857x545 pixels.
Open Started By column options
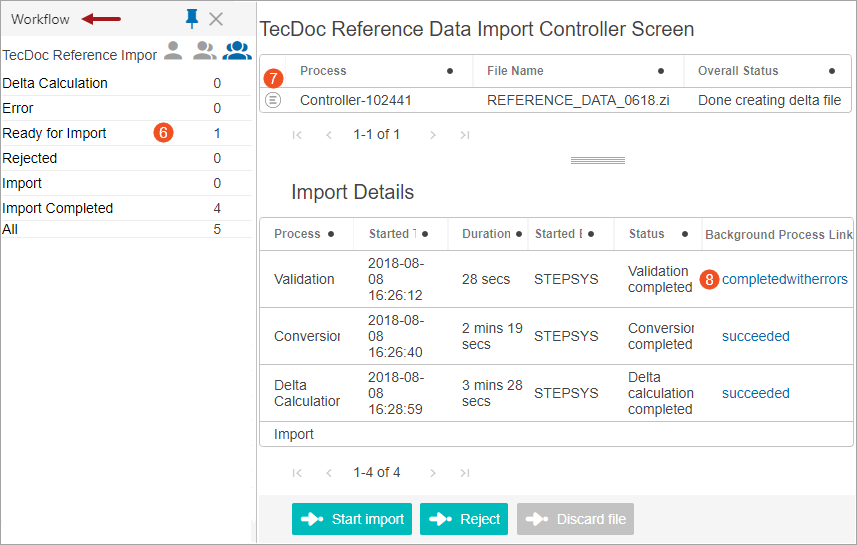point(591,234)
